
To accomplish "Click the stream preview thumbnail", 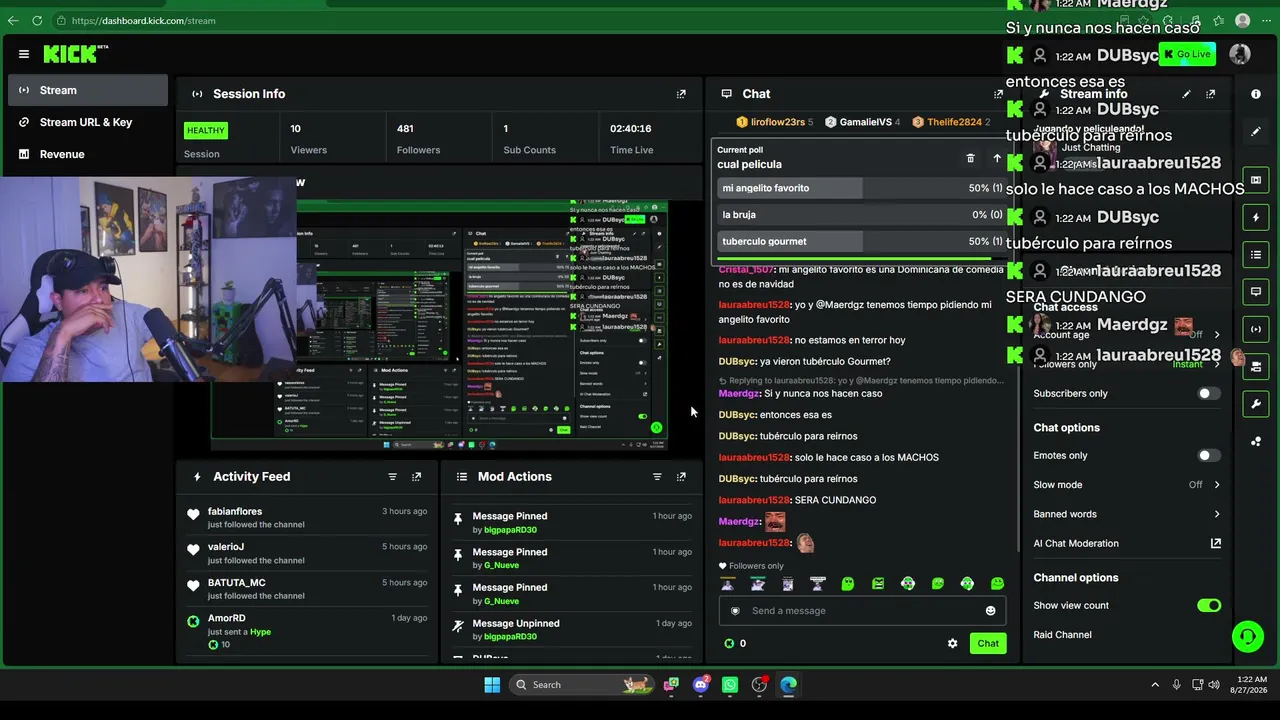I will pyautogui.click(x=439, y=326).
